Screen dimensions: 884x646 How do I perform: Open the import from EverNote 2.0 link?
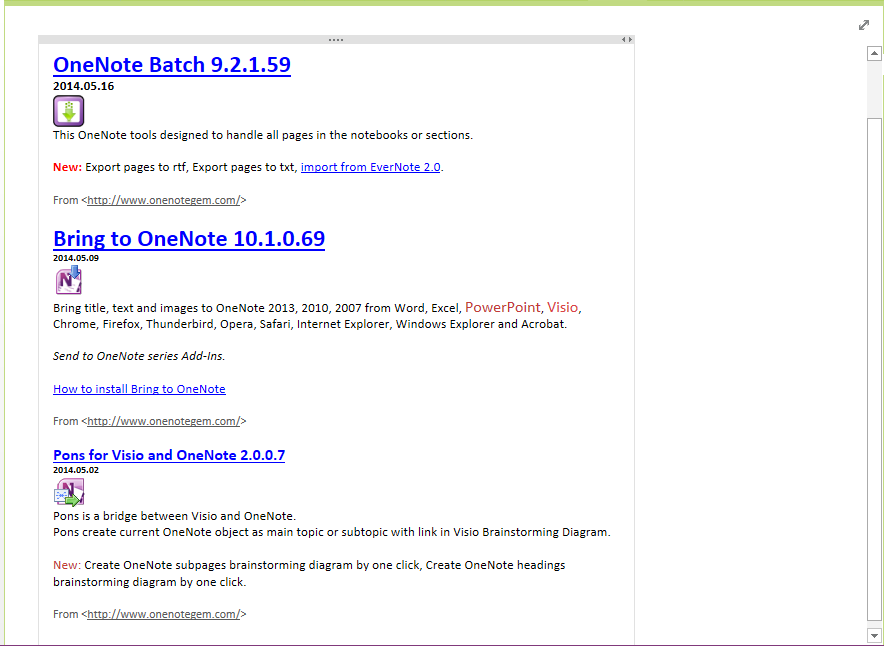pos(370,167)
